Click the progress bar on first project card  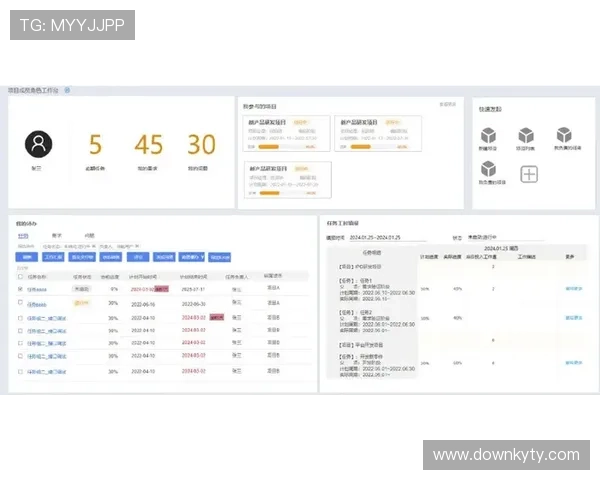(x=266, y=146)
